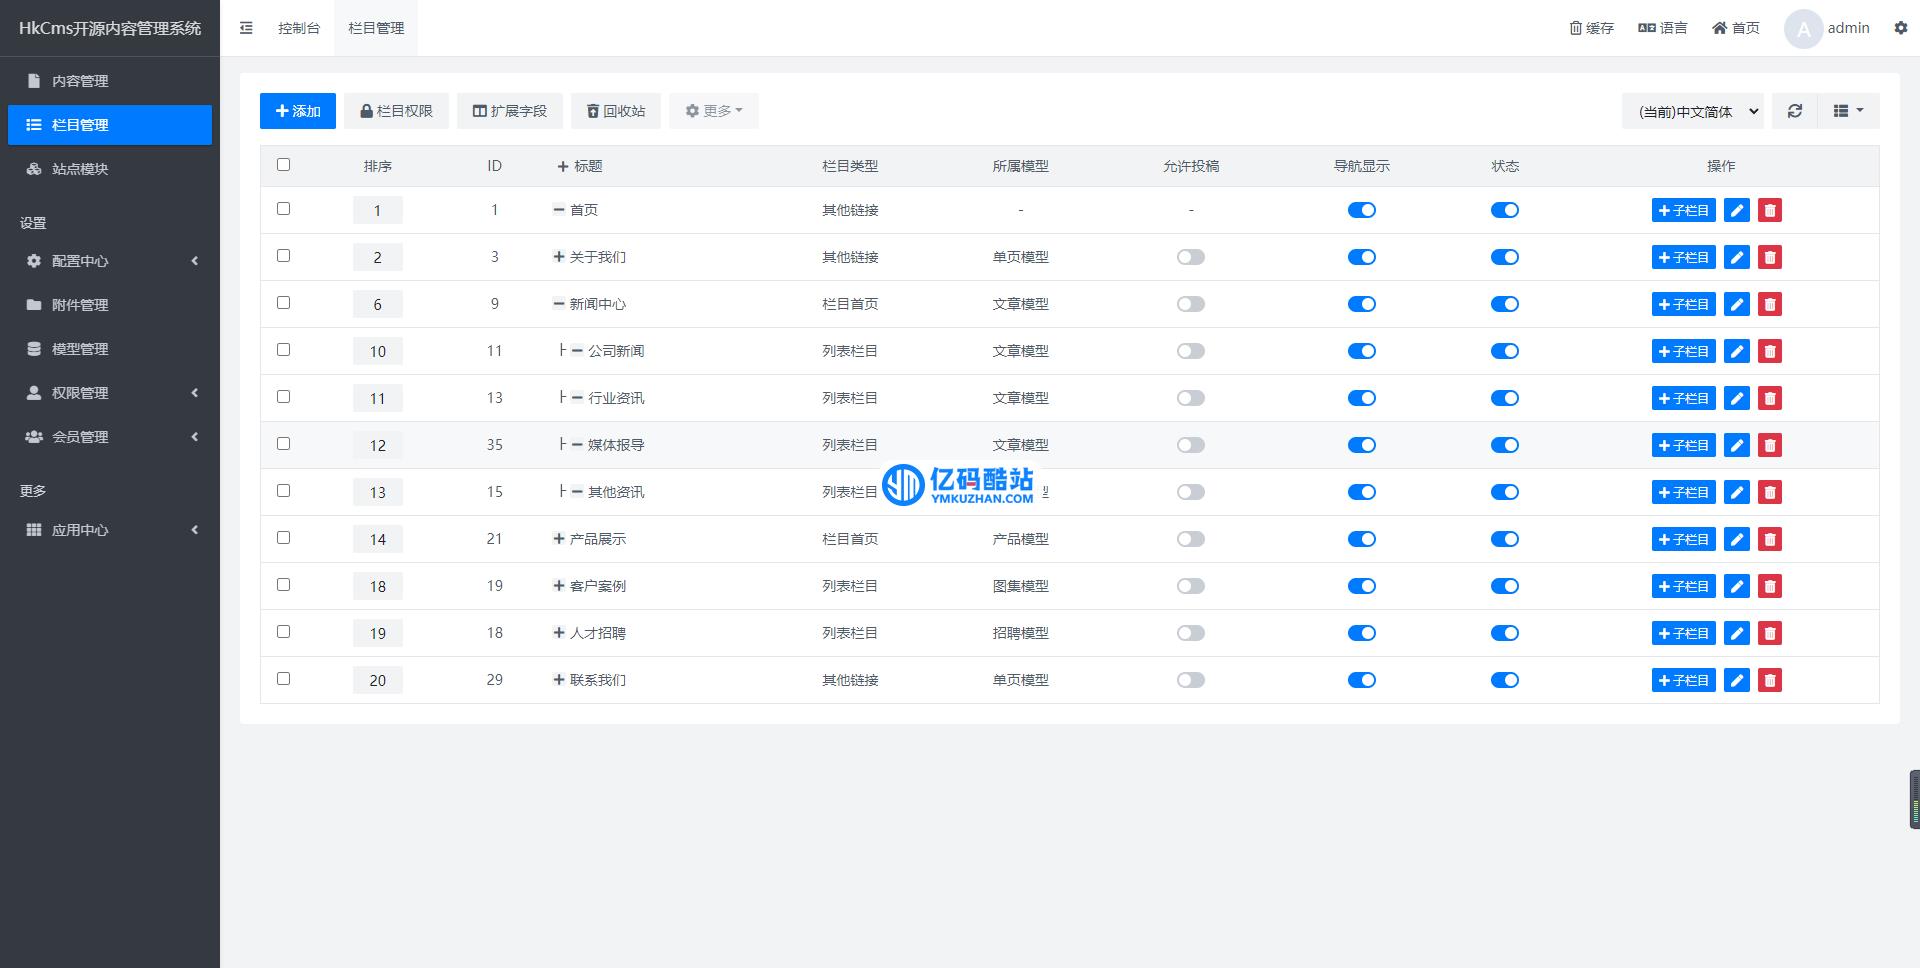The image size is (1920, 968).
Task: Open the column view list dropdown
Action: (x=1848, y=111)
